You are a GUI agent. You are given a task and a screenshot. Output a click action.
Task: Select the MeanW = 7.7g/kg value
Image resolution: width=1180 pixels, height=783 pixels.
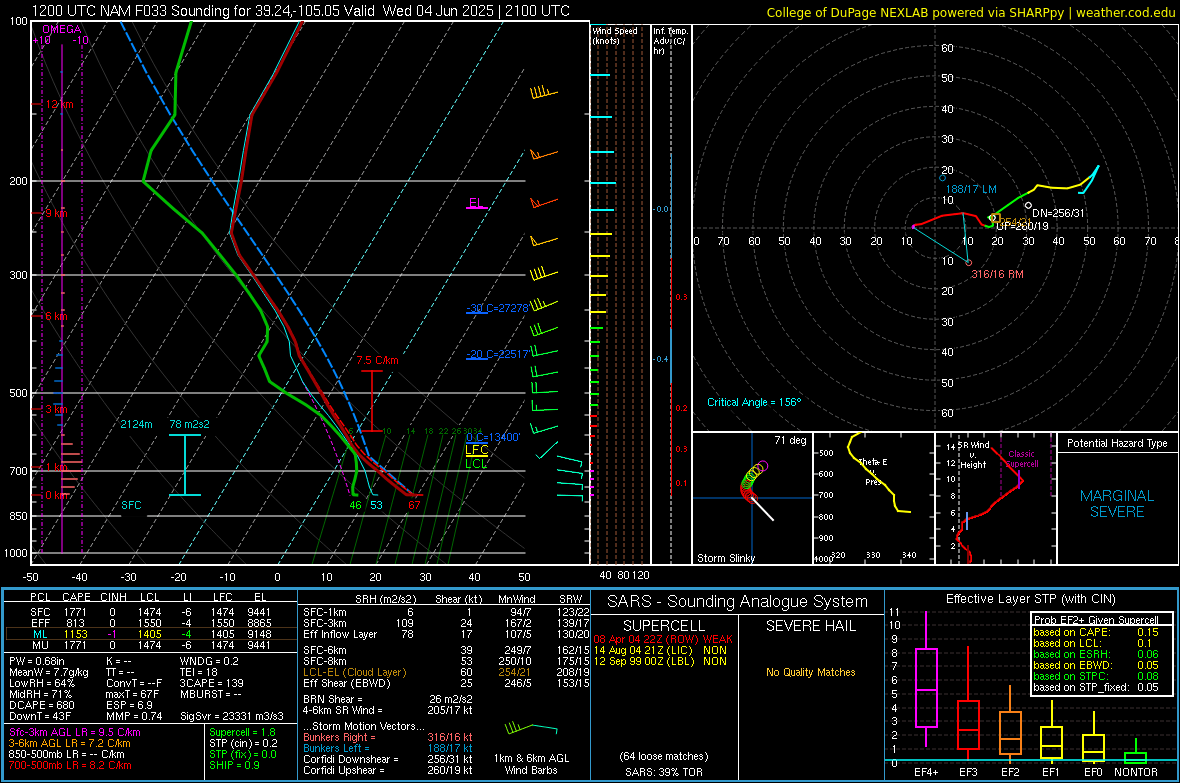[48, 672]
